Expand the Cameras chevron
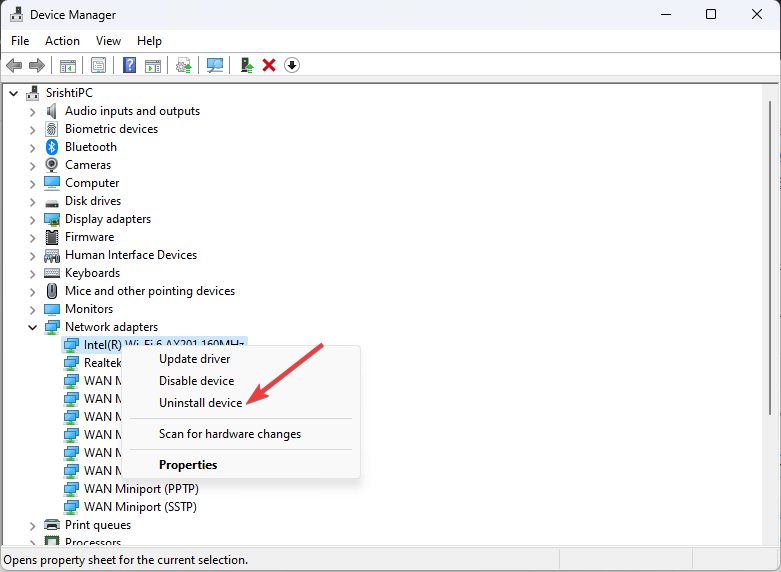The width and height of the screenshot is (781, 572). 32,165
